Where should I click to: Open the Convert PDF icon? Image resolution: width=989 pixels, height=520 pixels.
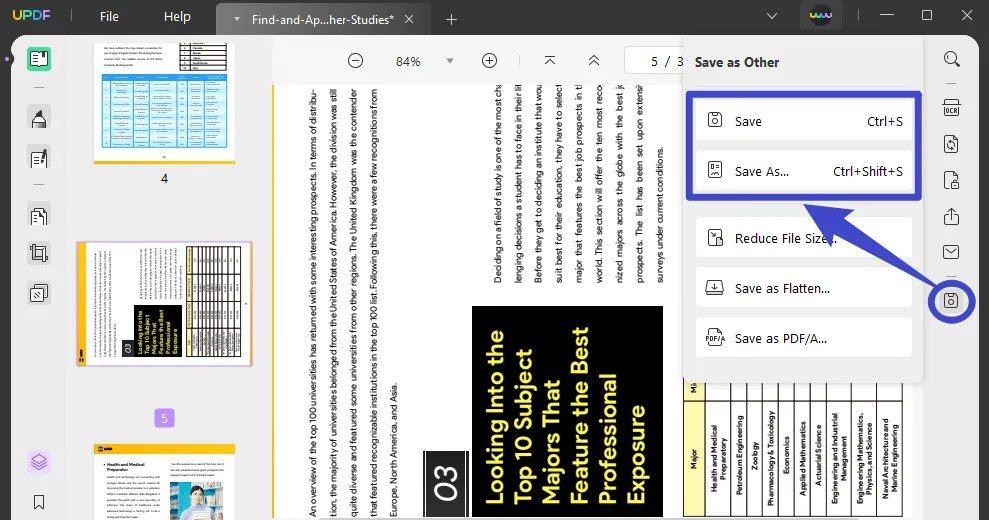[951, 144]
